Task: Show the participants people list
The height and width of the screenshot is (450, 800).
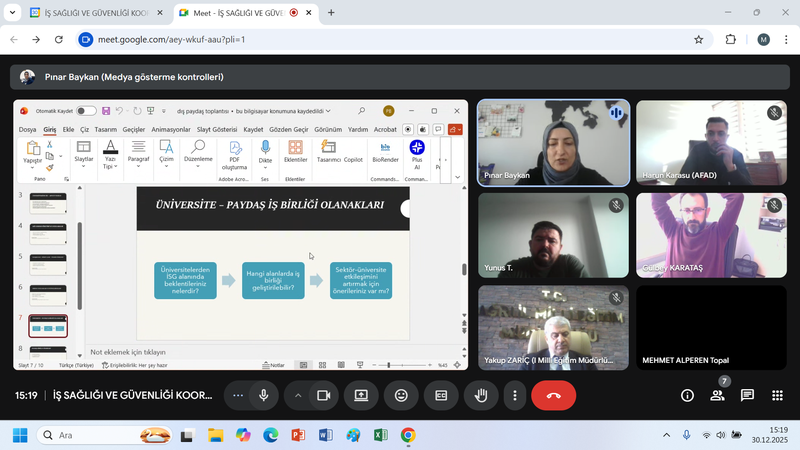Action: 717,395
